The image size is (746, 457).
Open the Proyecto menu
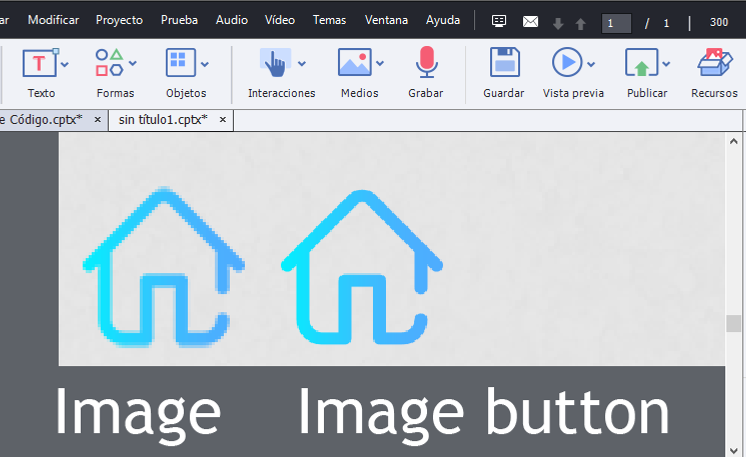[x=119, y=20]
